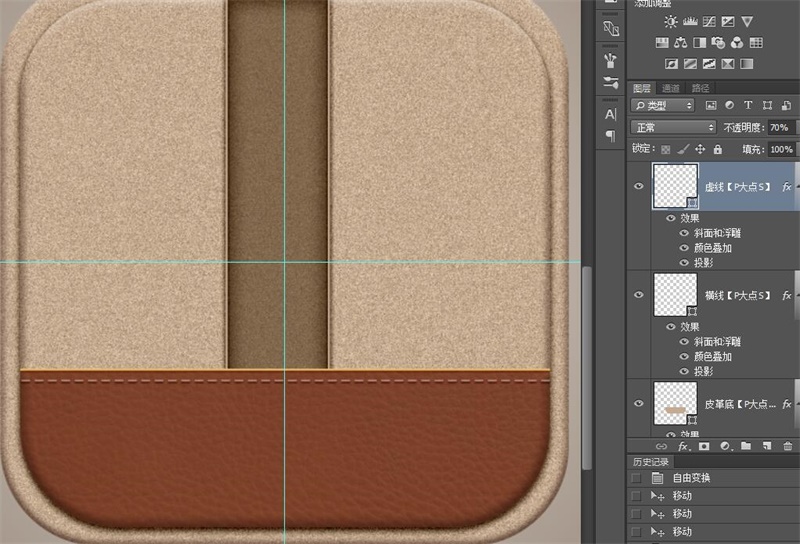Click Link Layers at Layers panel bottom
The image size is (800, 544).
(661, 446)
